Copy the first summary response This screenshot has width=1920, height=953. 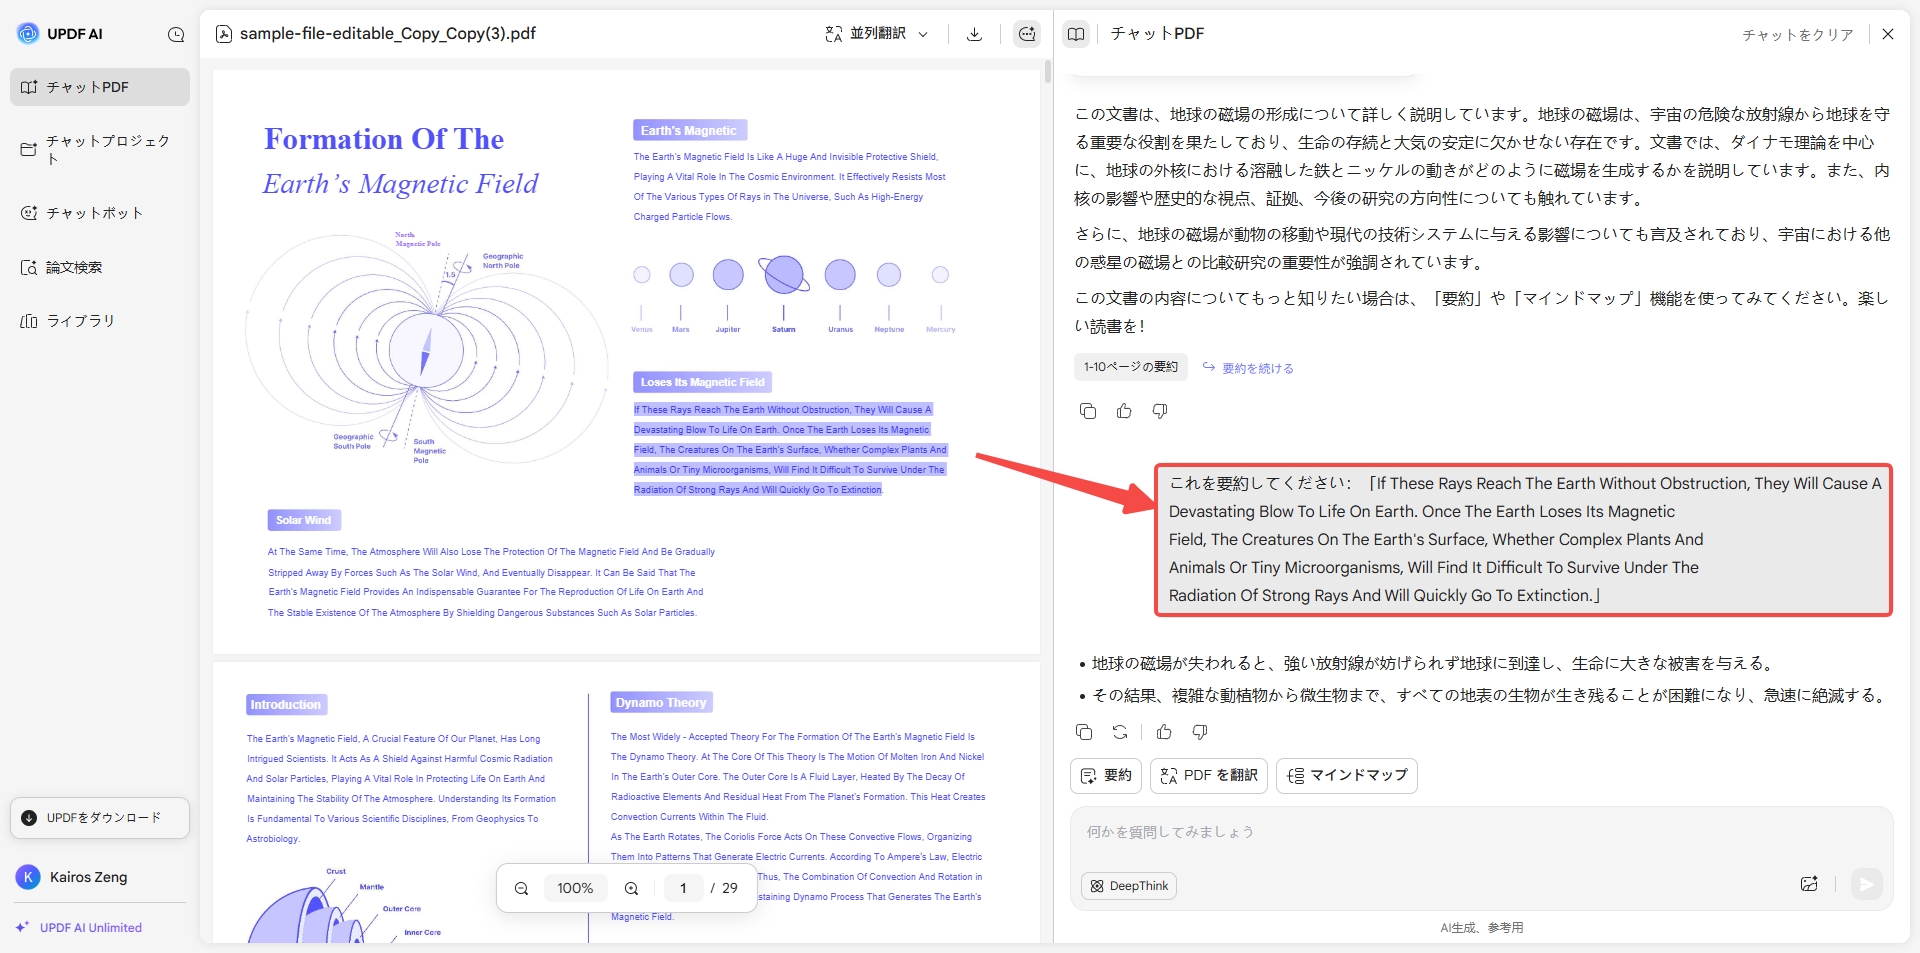point(1088,411)
